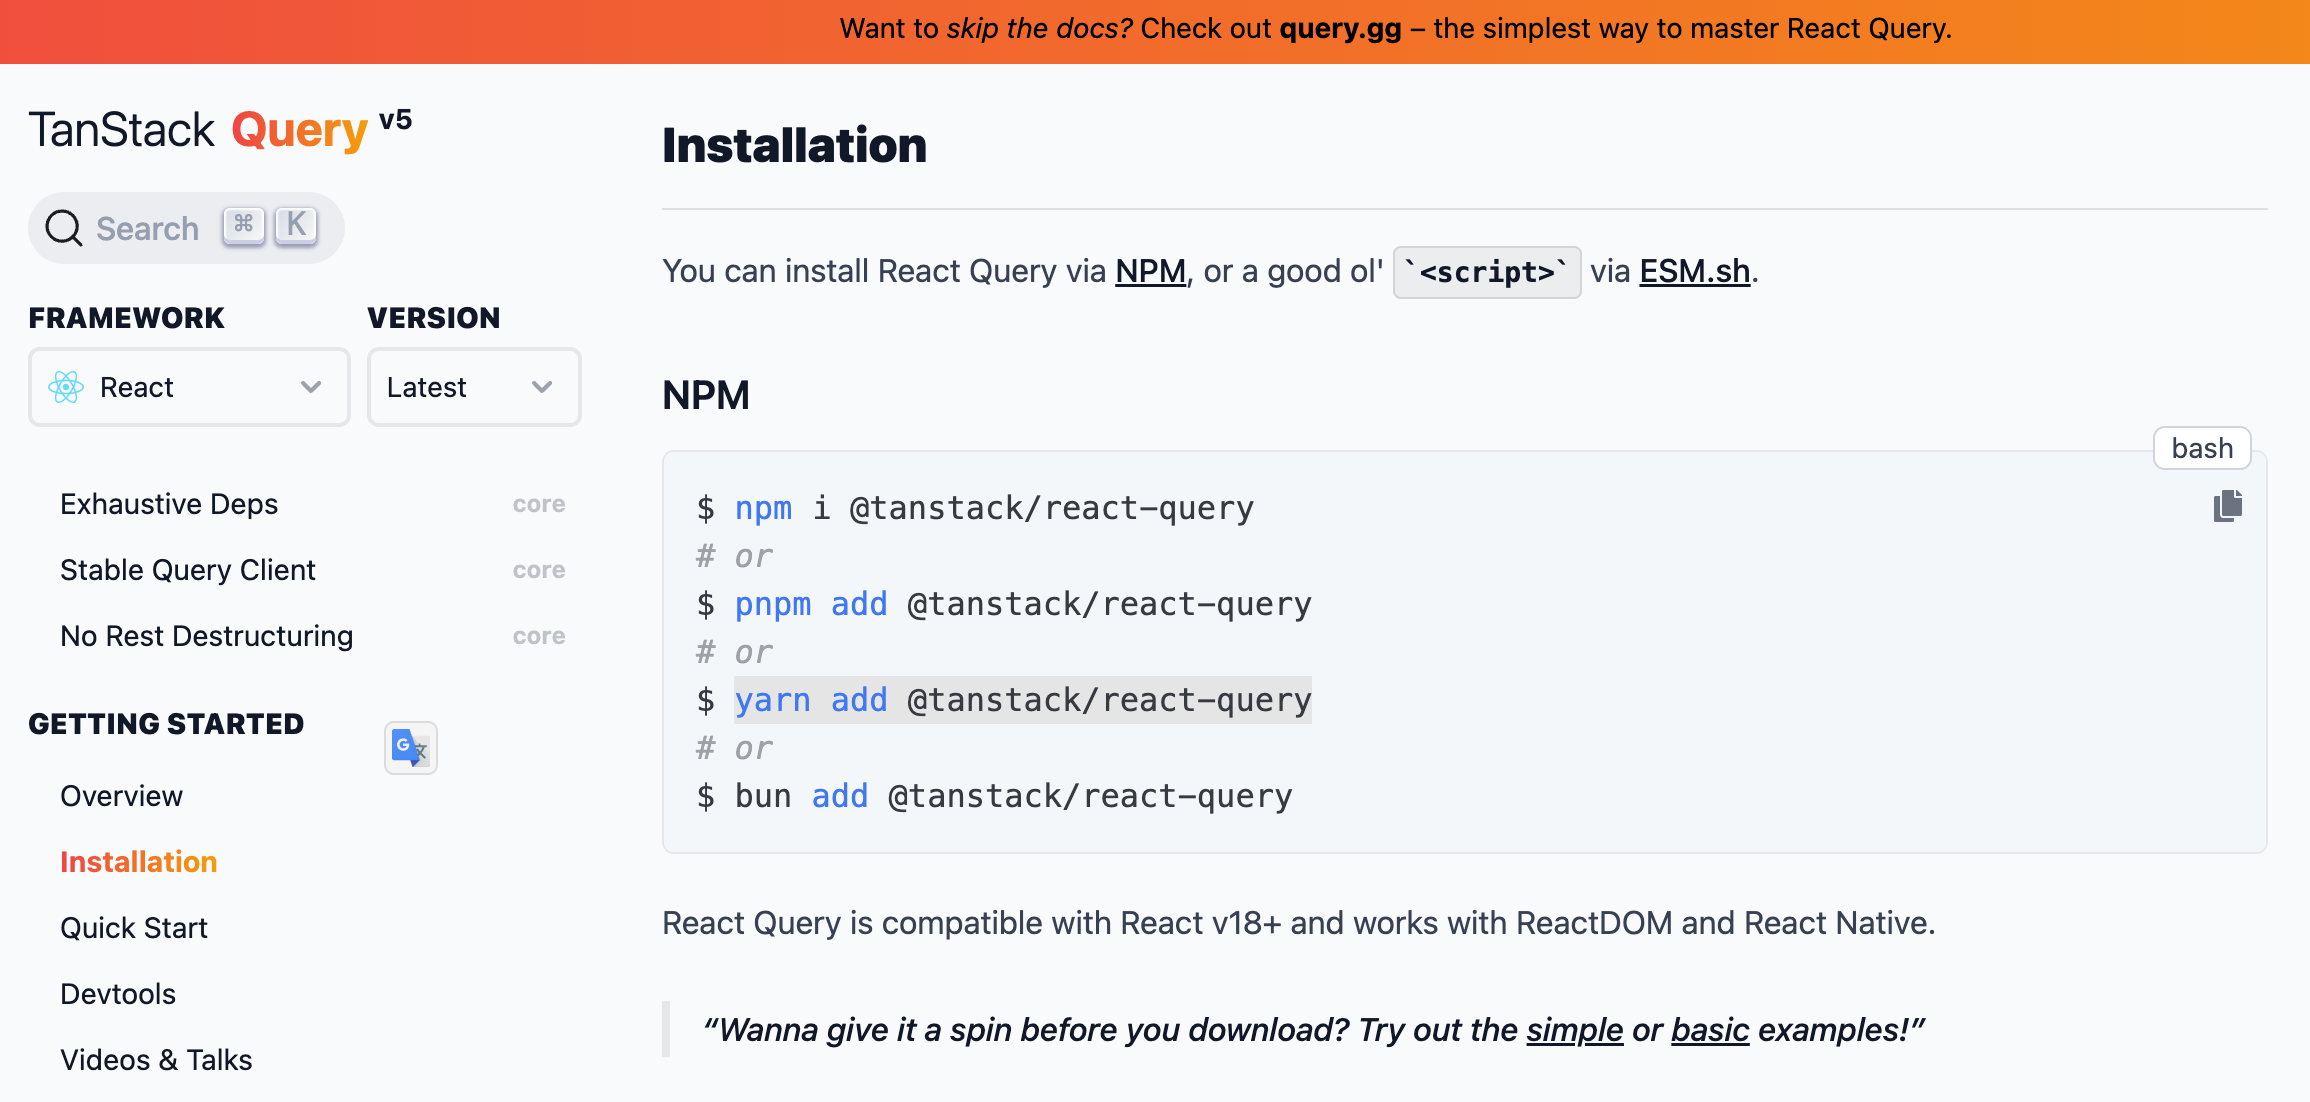Click the Google Translate icon near Getting Started
The width and height of the screenshot is (2310, 1102).
(x=410, y=747)
